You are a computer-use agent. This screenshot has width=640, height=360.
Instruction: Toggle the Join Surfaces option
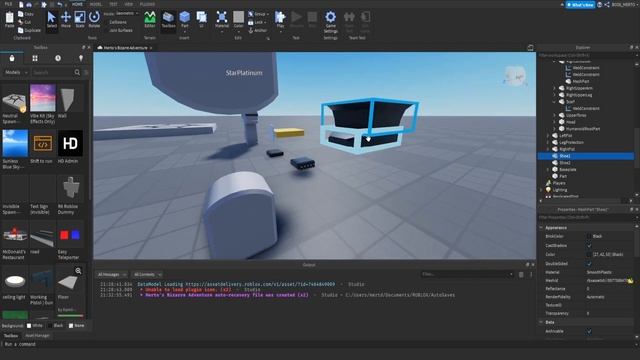click(x=121, y=30)
